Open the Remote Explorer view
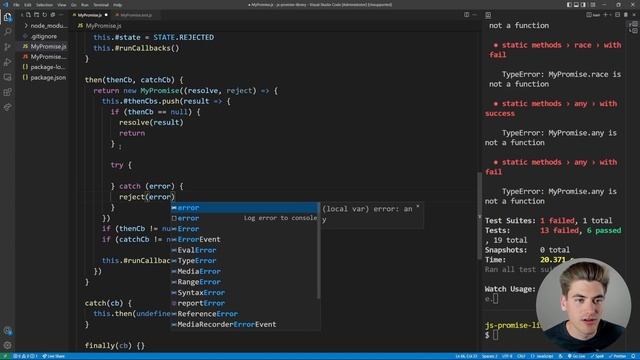This screenshot has height=360, width=640. (7, 77)
